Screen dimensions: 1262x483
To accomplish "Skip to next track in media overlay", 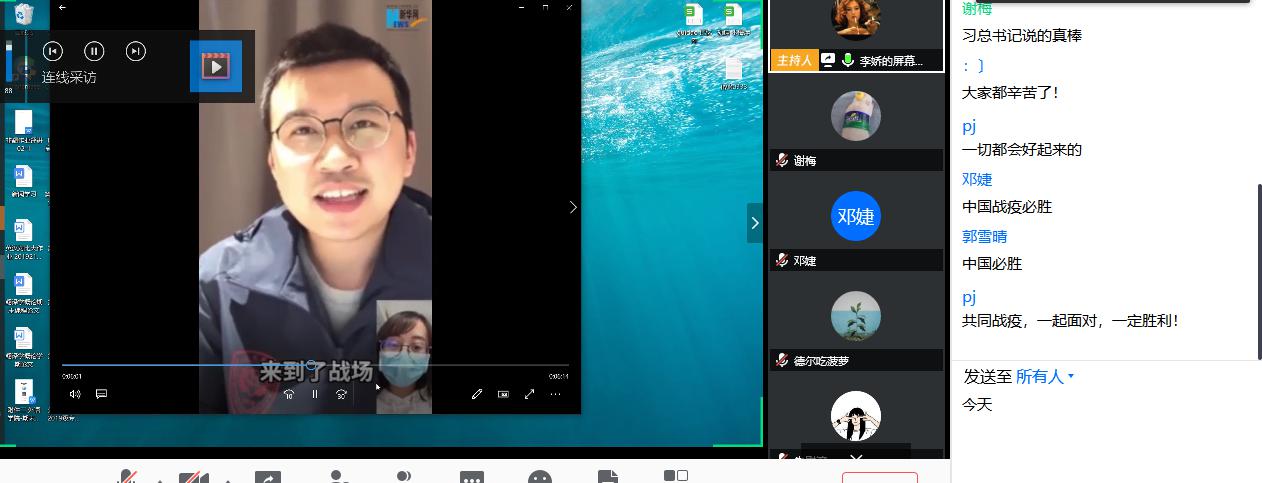I will (x=136, y=51).
